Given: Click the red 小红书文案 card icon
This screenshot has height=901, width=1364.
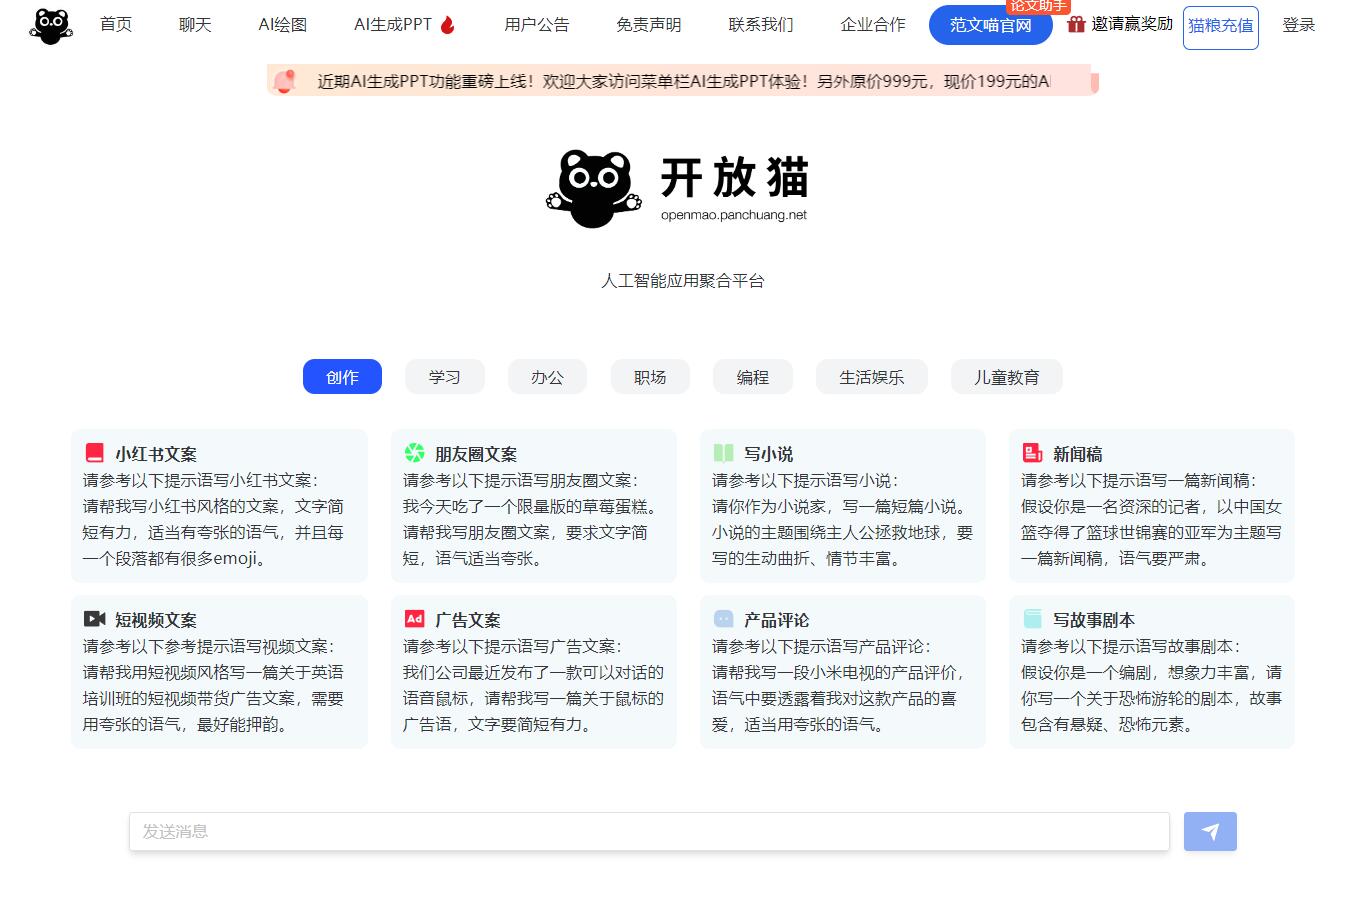Looking at the screenshot, I should (x=95, y=453).
